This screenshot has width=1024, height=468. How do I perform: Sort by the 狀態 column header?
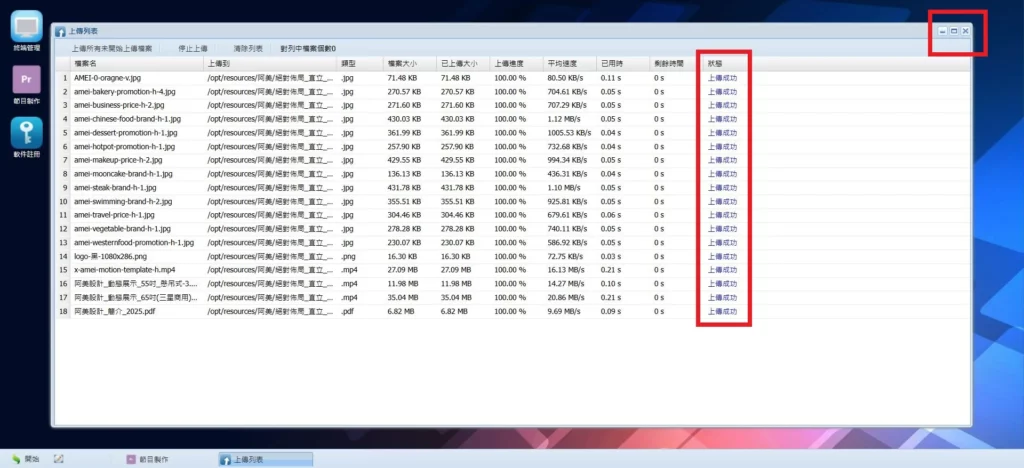coord(714,63)
